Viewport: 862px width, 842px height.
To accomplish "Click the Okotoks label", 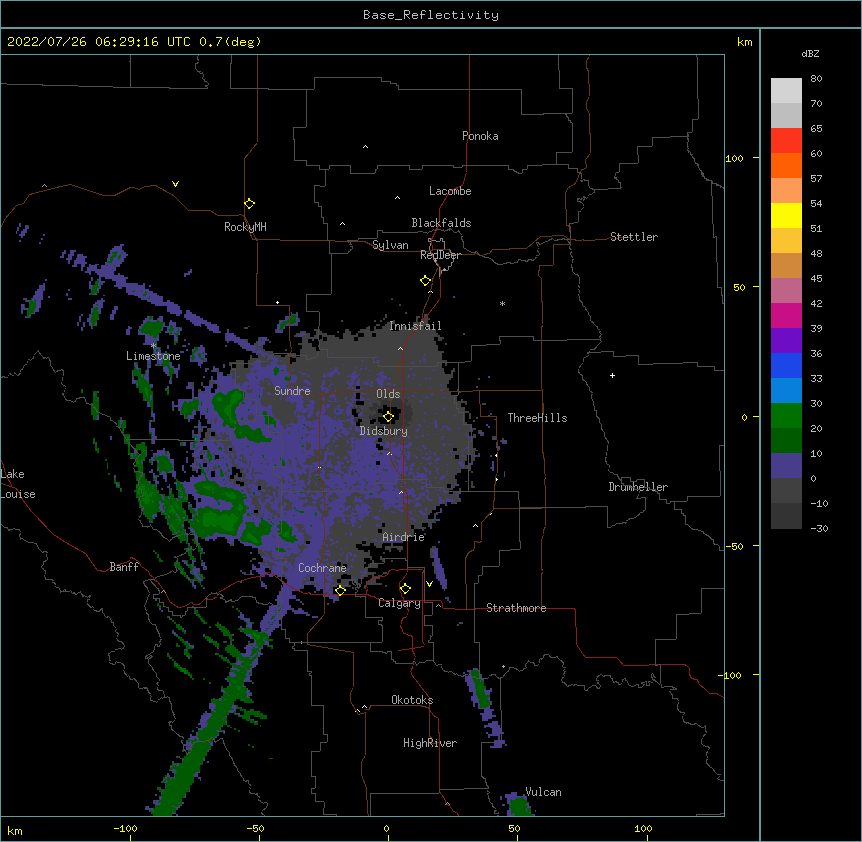I will [x=412, y=700].
